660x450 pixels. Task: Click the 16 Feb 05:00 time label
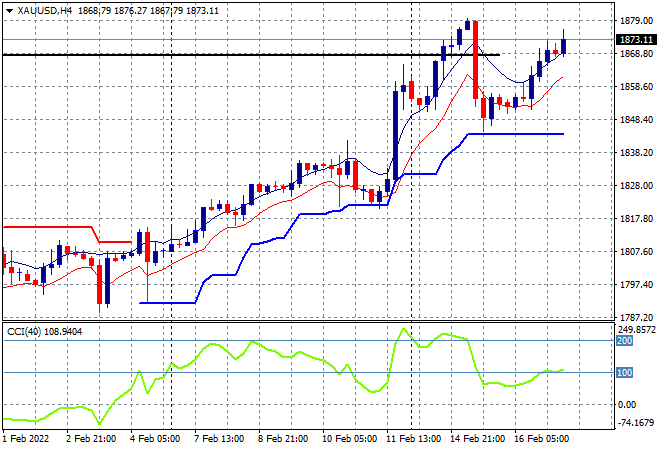541,439
